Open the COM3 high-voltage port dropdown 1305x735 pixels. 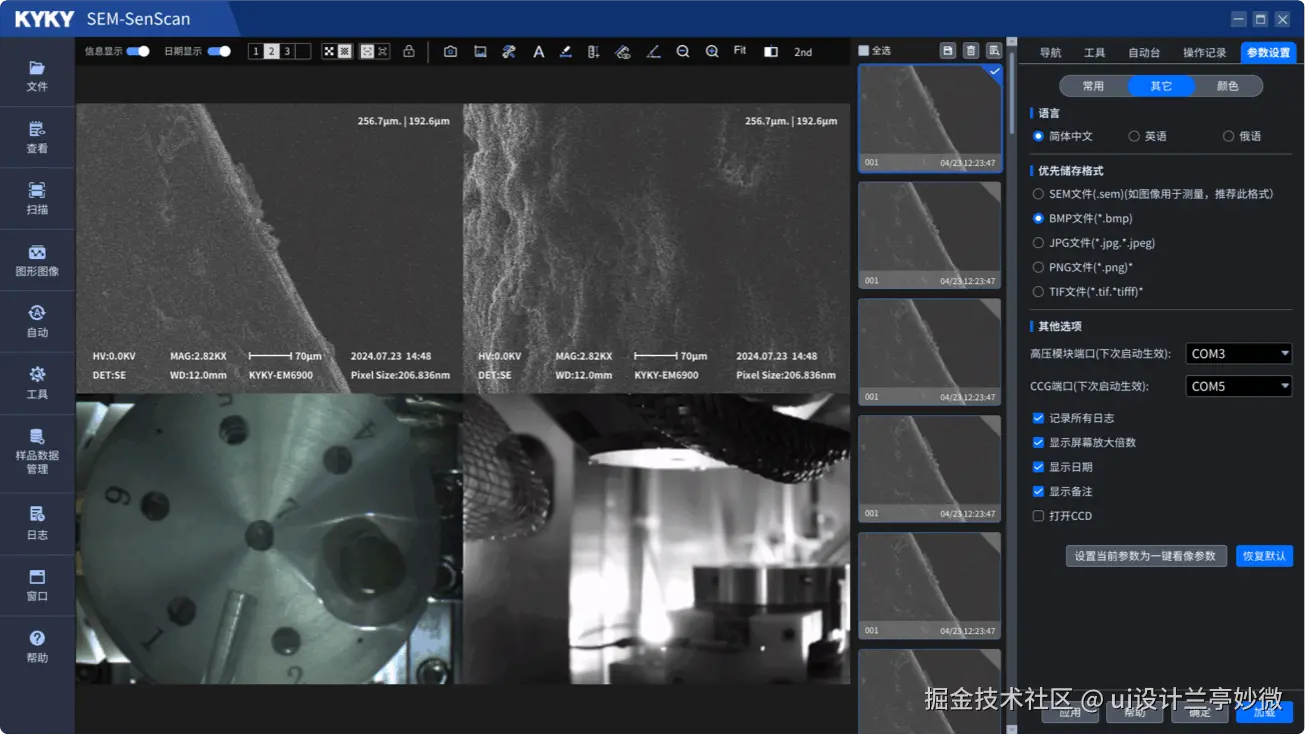coord(1239,354)
